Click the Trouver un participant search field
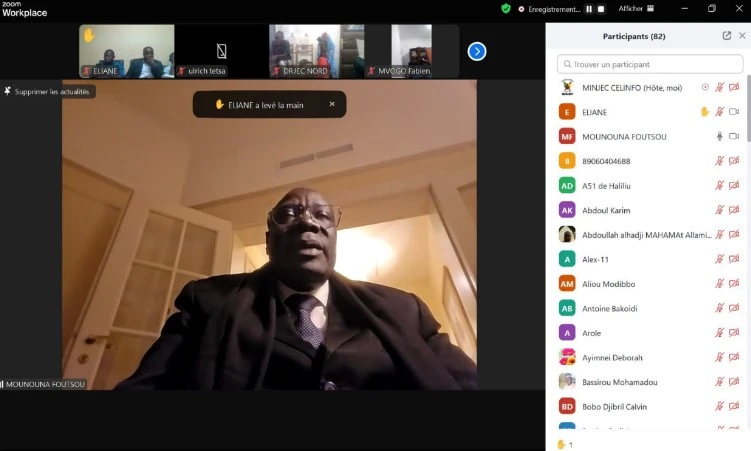Screen dimensions: 751x451 650,64
